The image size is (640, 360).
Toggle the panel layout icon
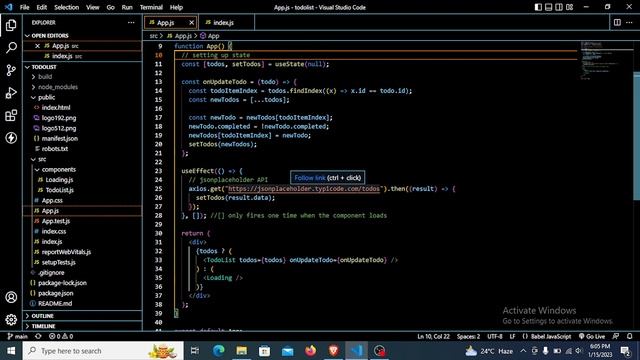pyautogui.click(x=549, y=7)
